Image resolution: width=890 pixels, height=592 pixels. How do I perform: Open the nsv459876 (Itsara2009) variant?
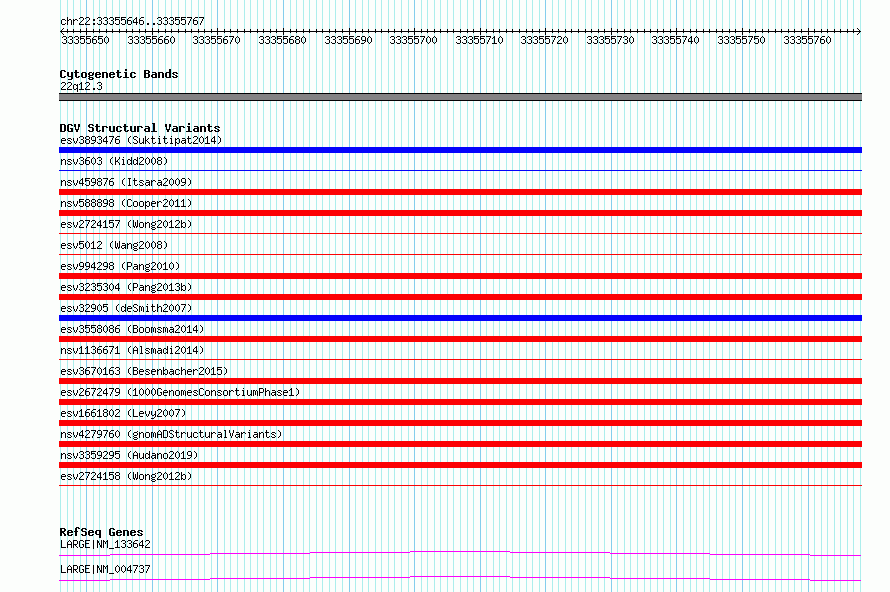coord(126,182)
